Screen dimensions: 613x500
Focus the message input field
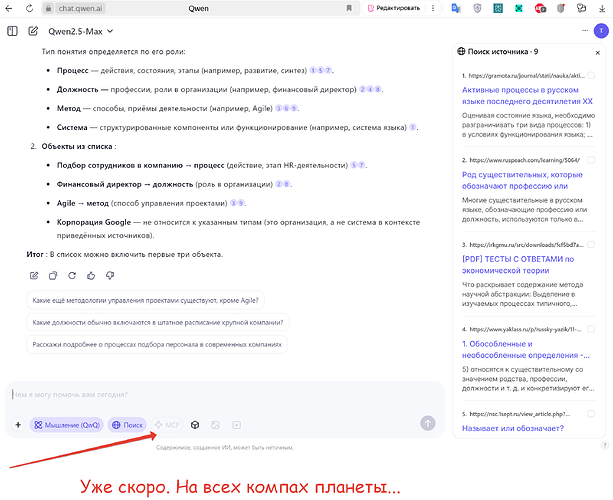[x=225, y=394]
